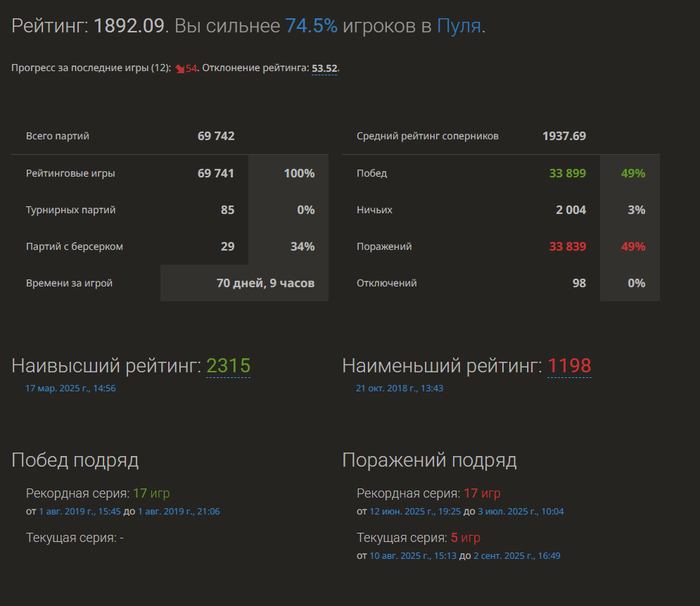Click the 74.5% percentile link
This screenshot has height=606, width=700.
(311, 26)
